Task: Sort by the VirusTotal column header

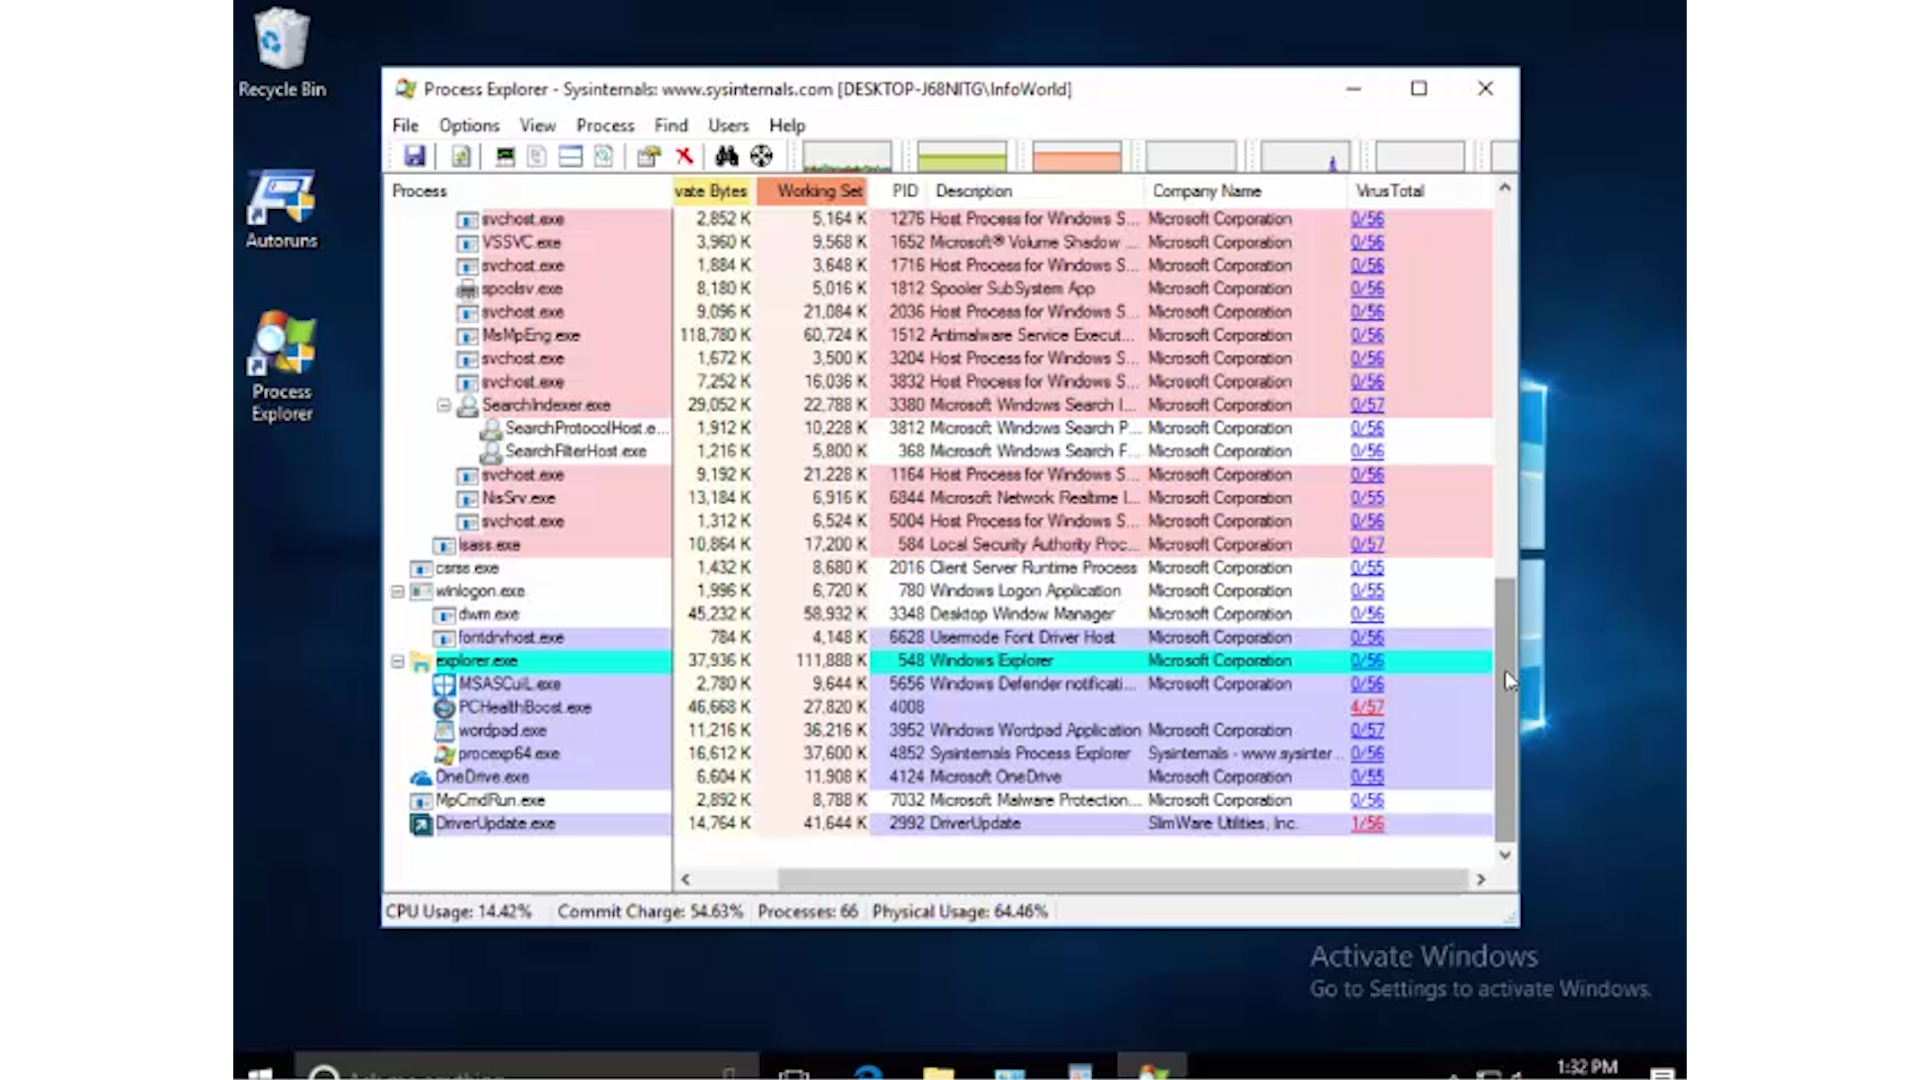Action: [1419, 191]
